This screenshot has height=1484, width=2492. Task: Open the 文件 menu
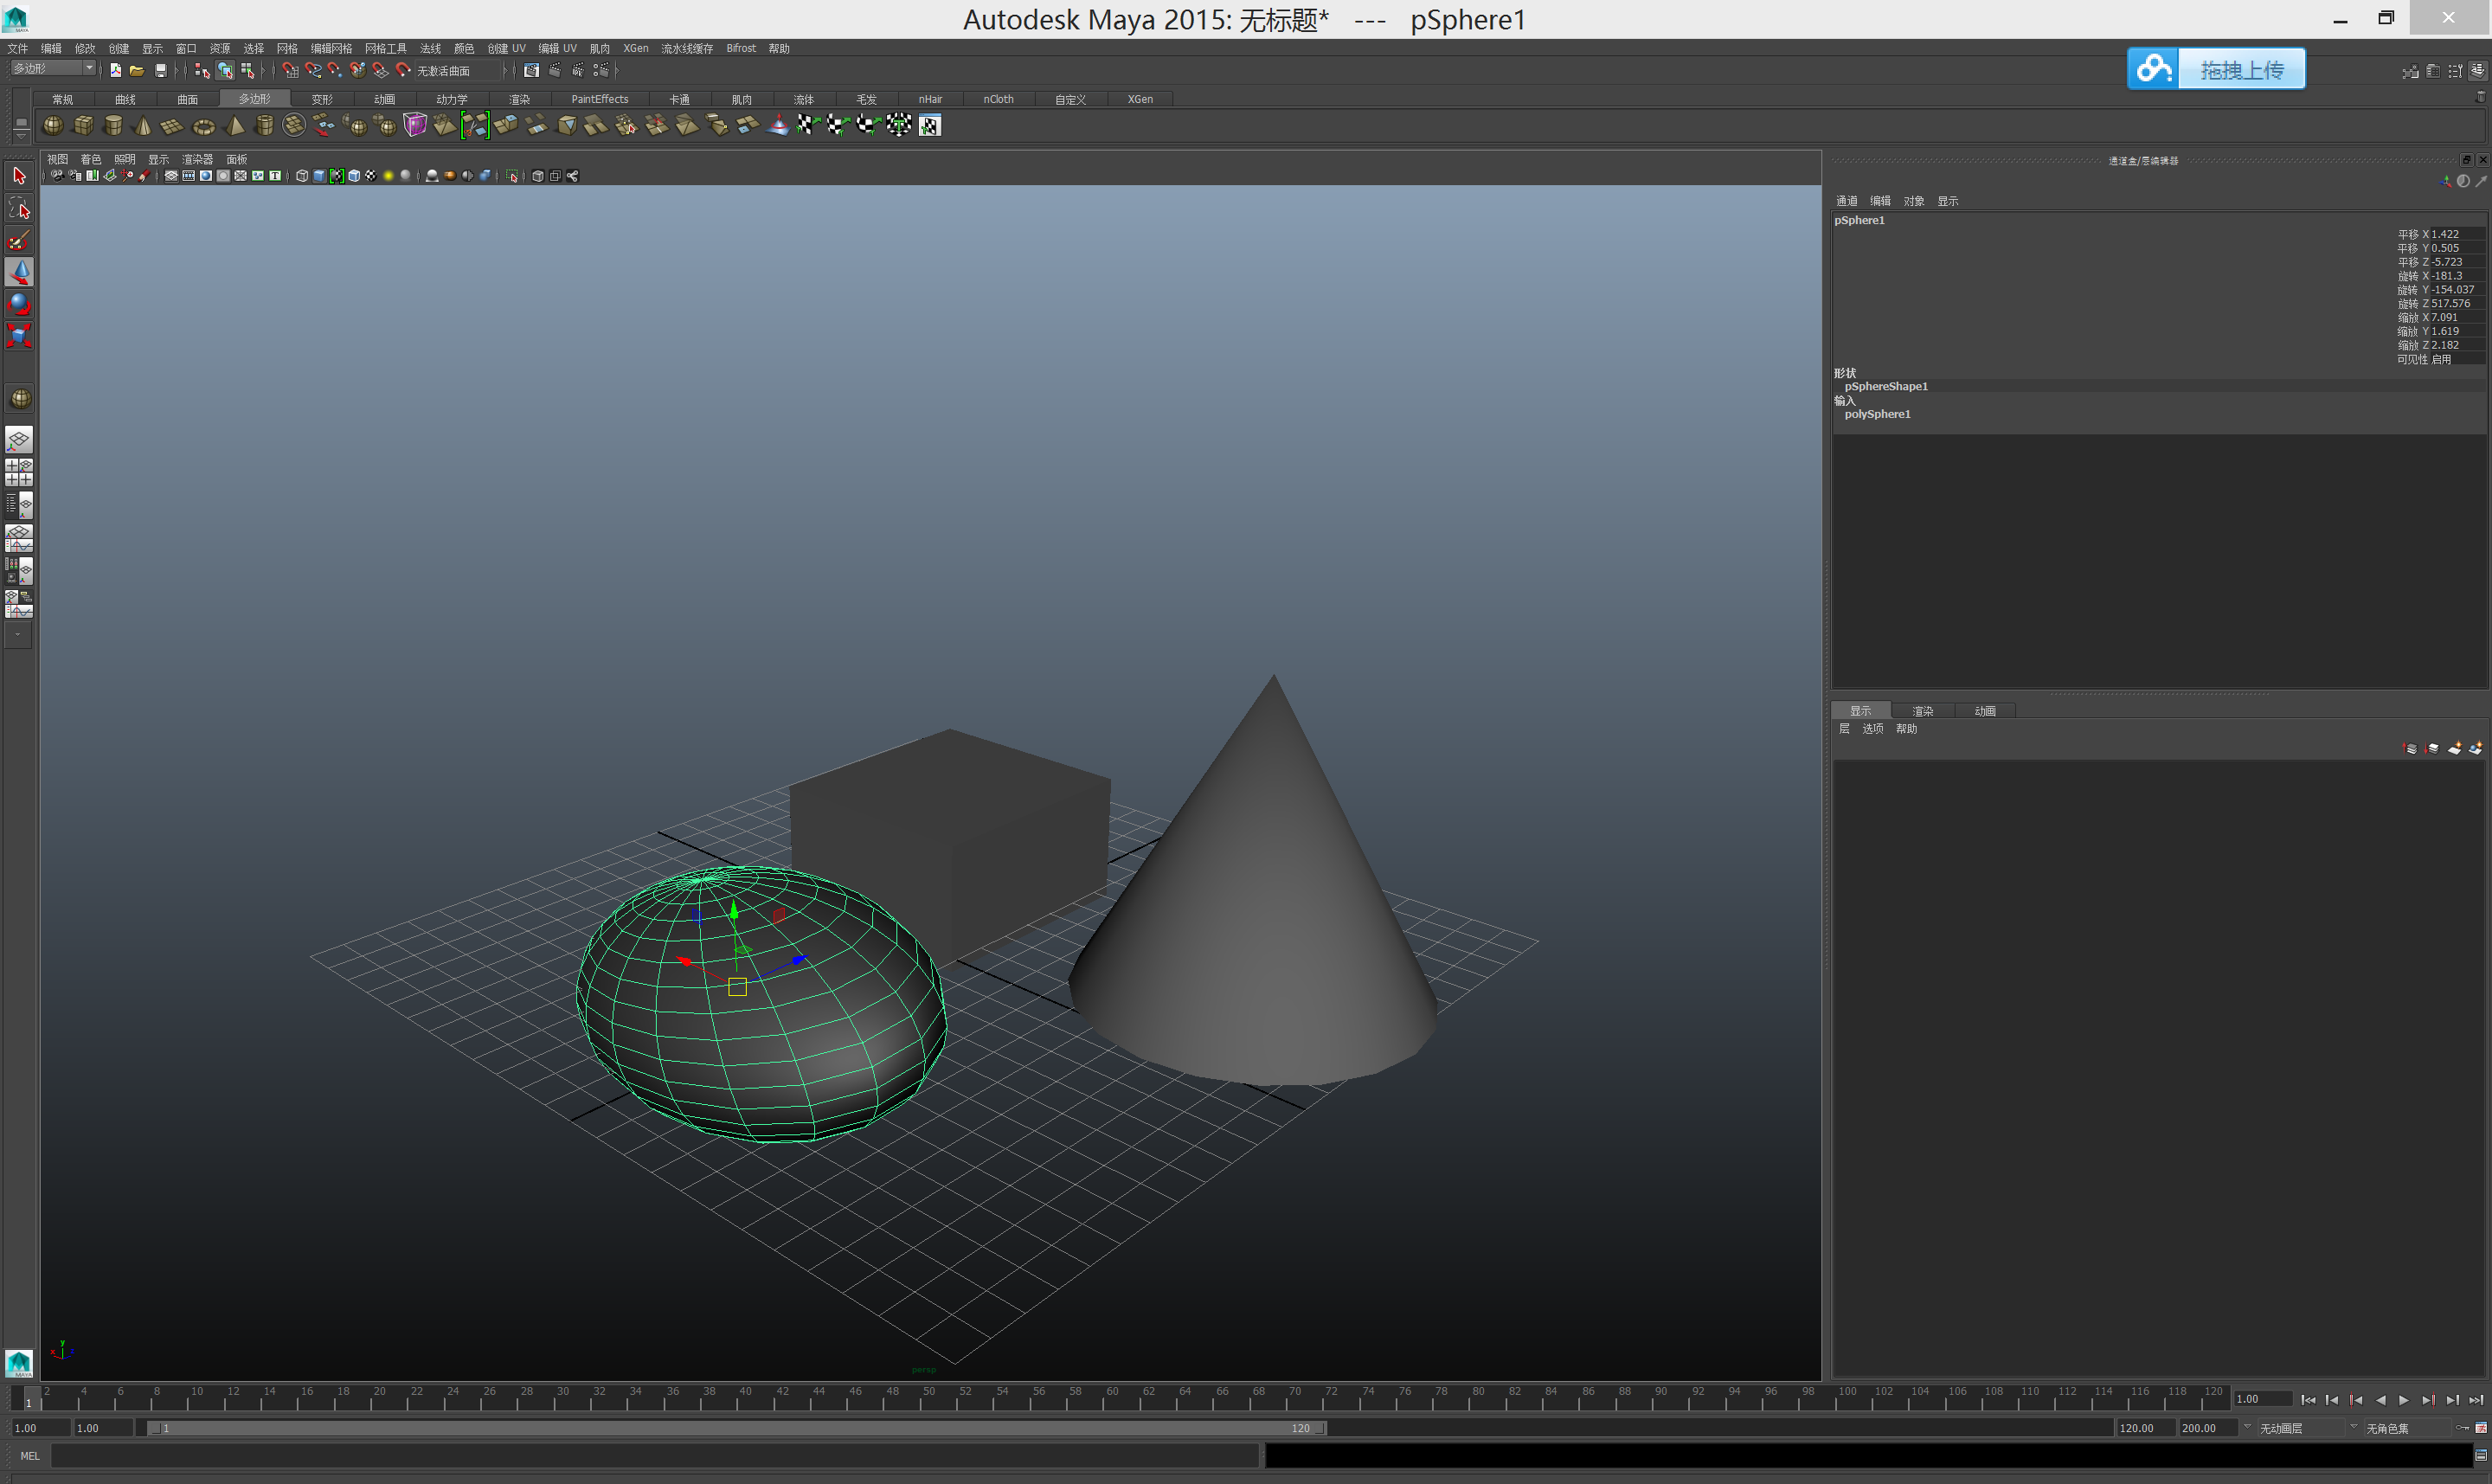tap(18, 48)
